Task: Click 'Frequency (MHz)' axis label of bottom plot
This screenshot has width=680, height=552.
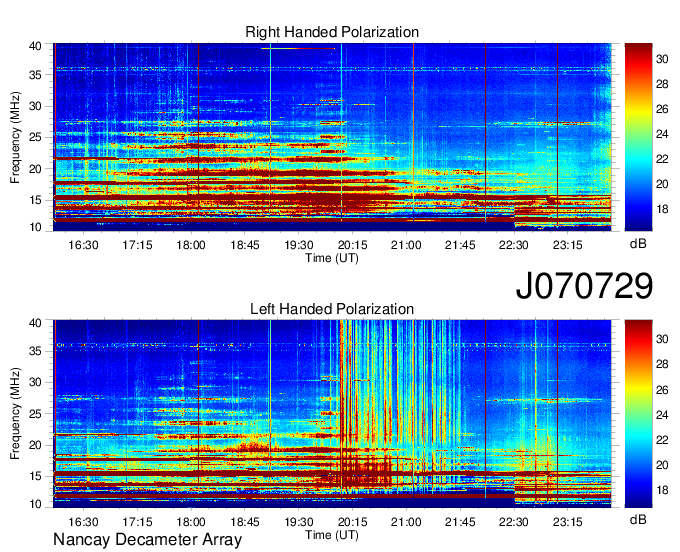Action: pos(15,414)
